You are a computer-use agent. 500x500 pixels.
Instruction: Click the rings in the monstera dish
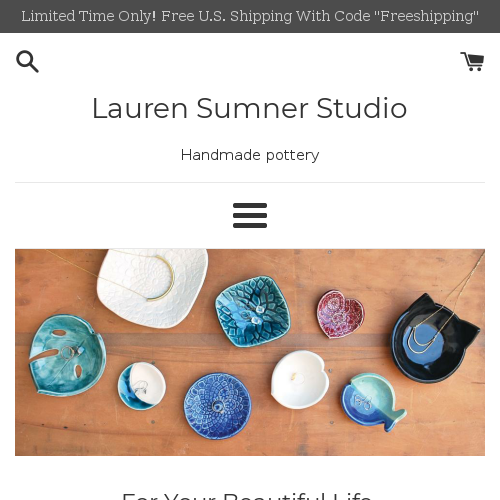(69, 353)
